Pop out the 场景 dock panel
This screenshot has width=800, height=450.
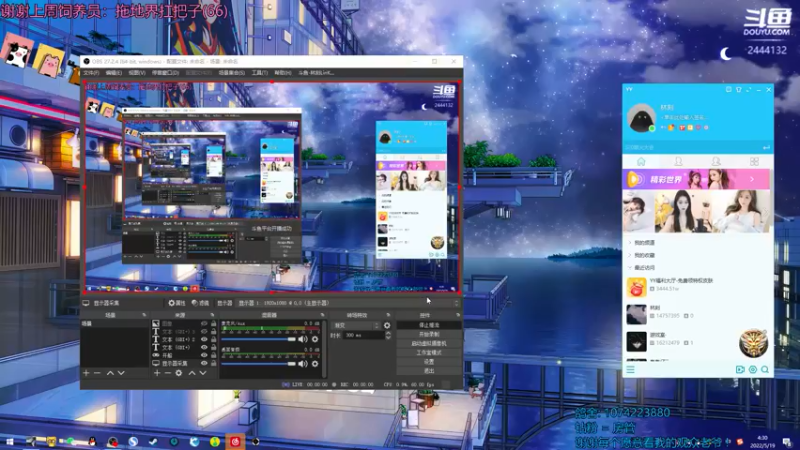point(144,315)
